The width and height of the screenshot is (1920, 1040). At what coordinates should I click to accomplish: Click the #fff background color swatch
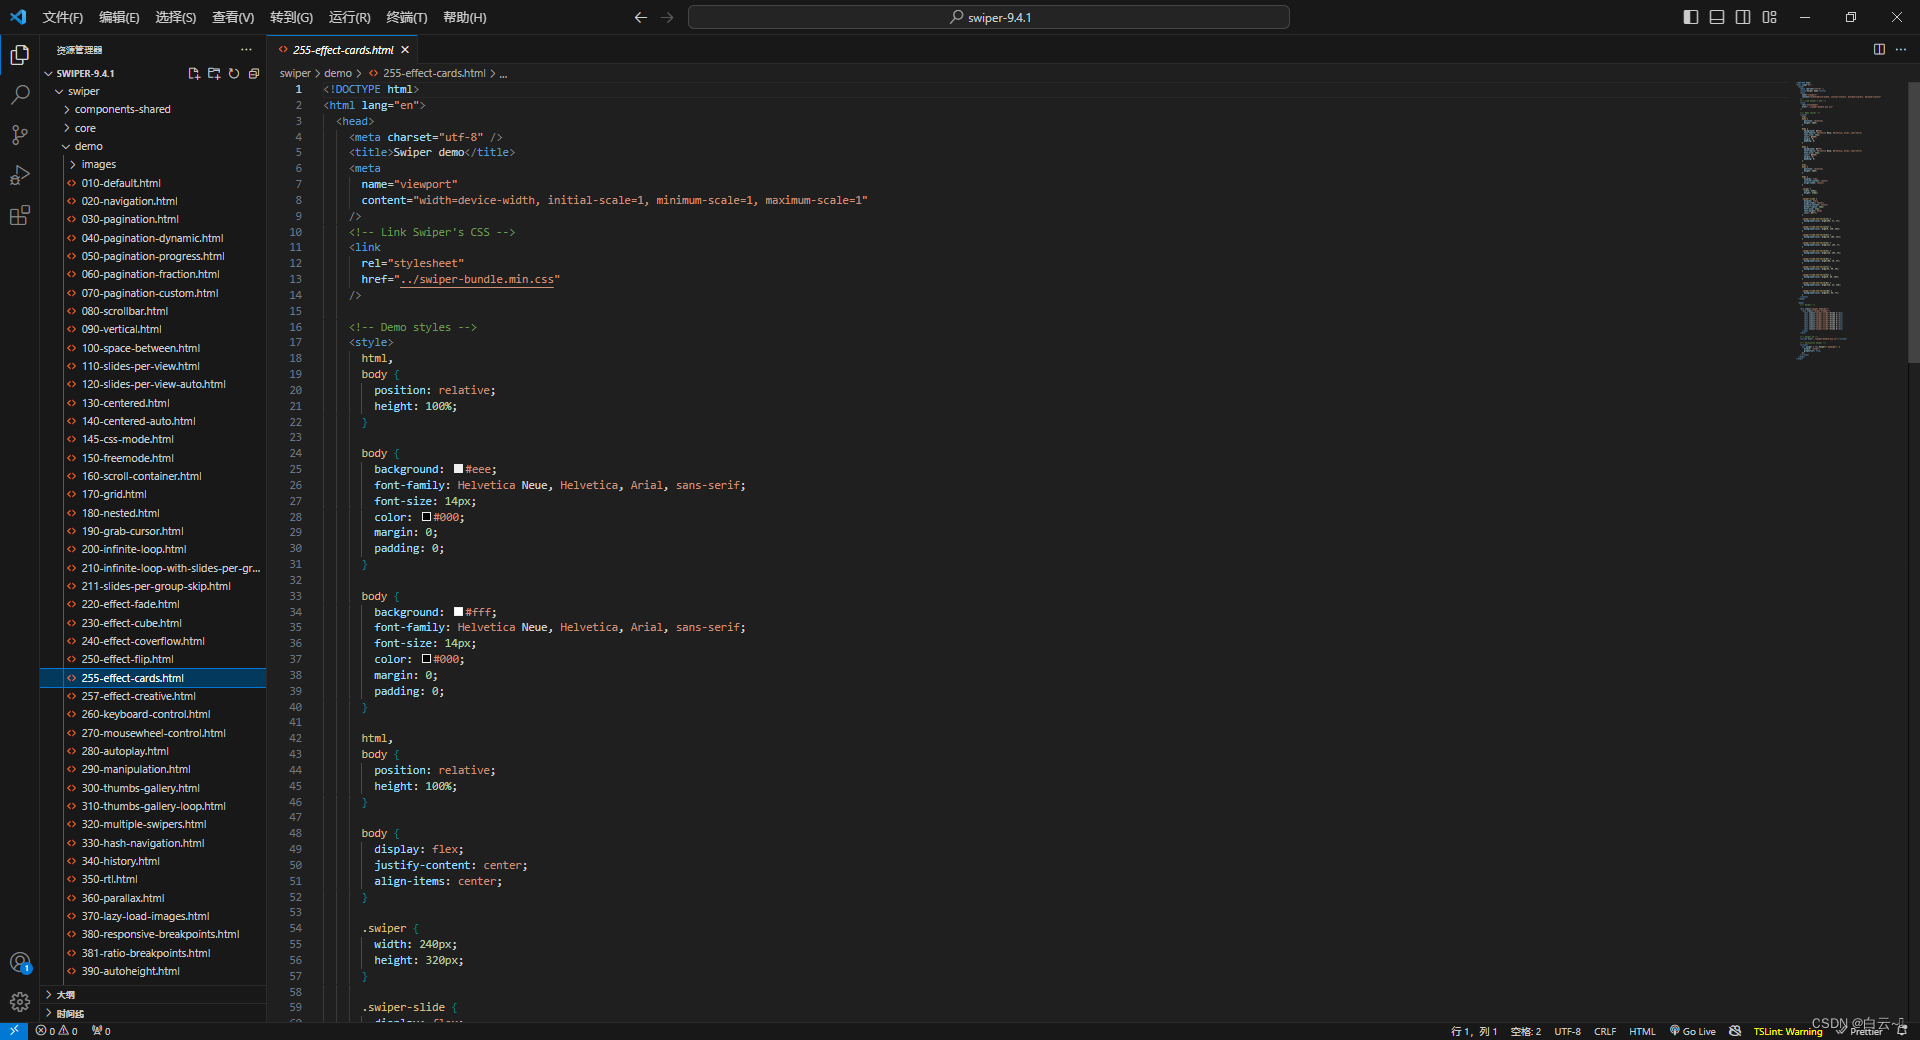click(458, 612)
